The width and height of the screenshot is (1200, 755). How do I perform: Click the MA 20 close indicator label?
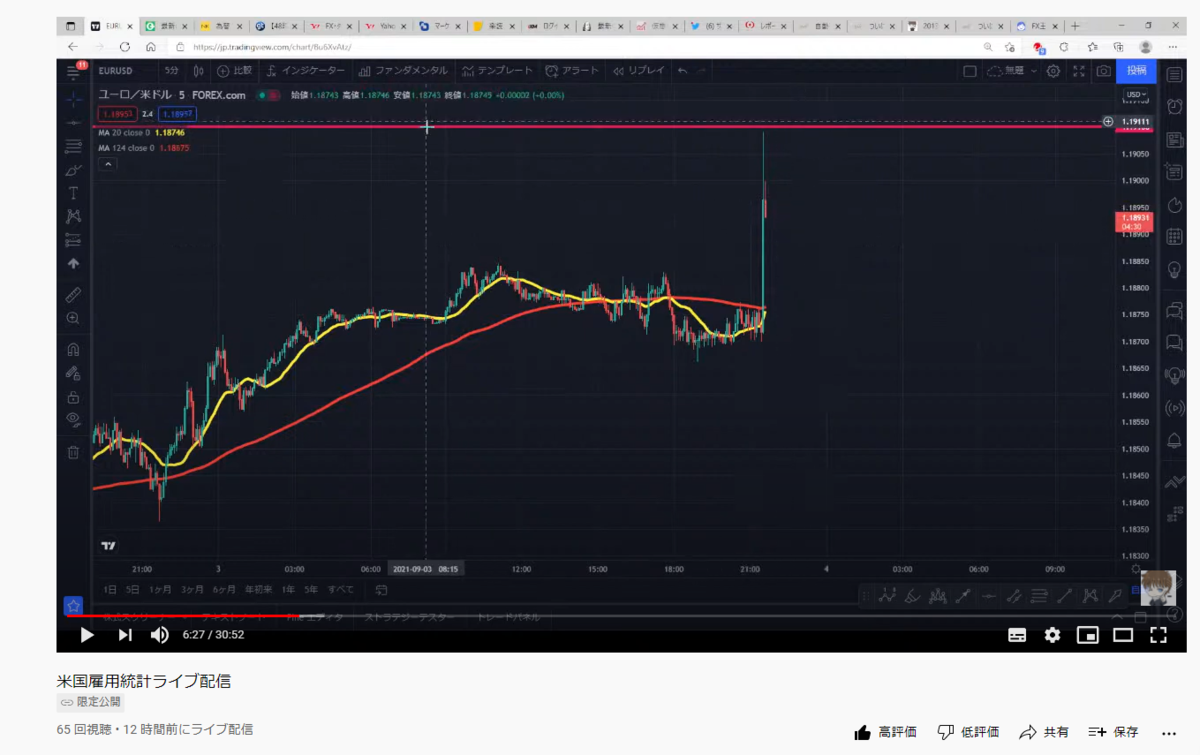124,132
